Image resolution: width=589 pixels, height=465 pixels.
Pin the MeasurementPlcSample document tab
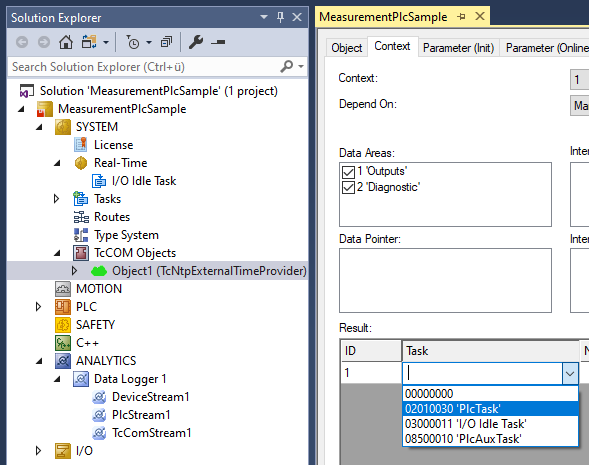point(461,17)
